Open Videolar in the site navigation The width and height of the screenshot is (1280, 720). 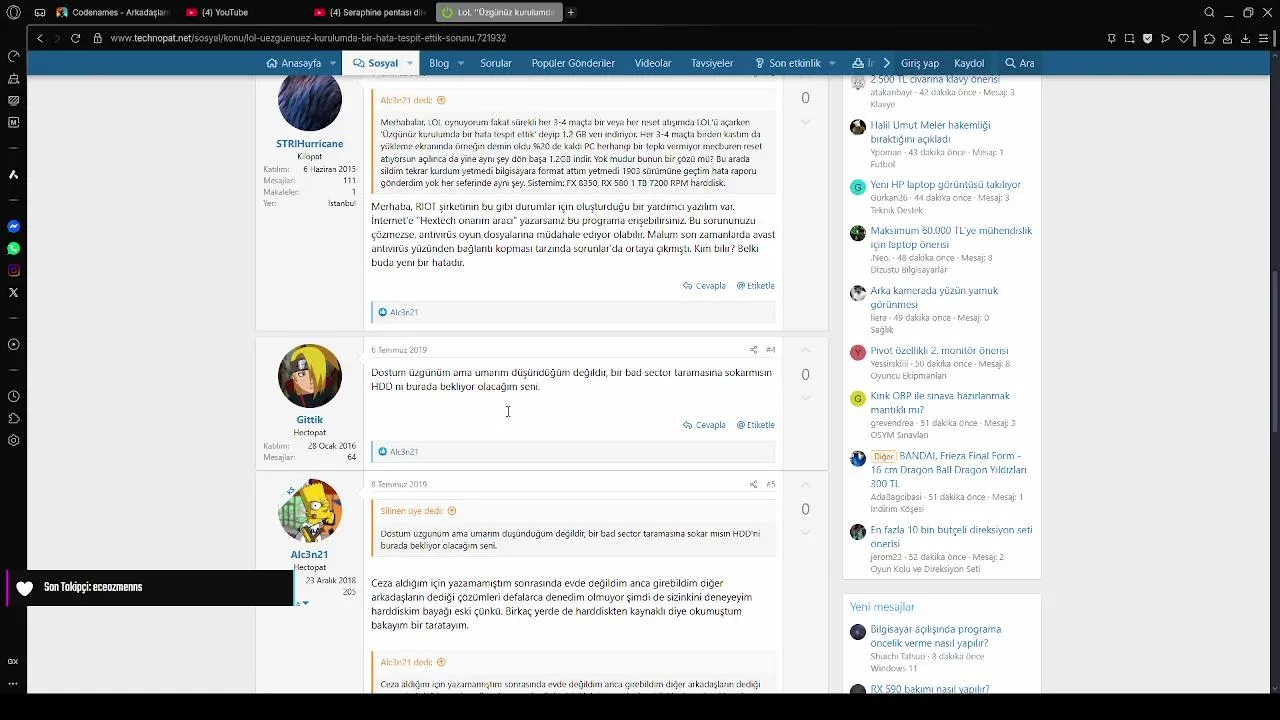653,63
